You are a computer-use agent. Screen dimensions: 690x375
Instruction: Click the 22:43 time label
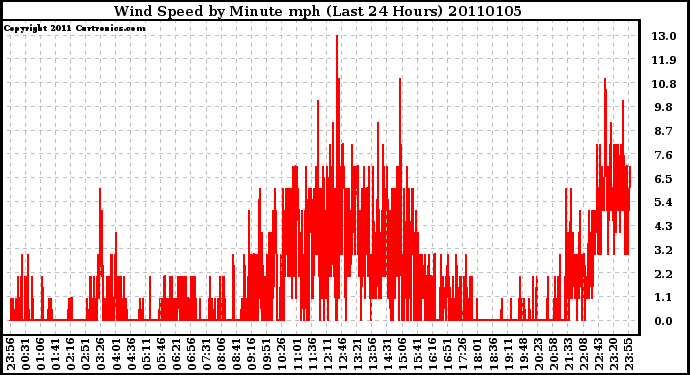pyautogui.click(x=600, y=355)
